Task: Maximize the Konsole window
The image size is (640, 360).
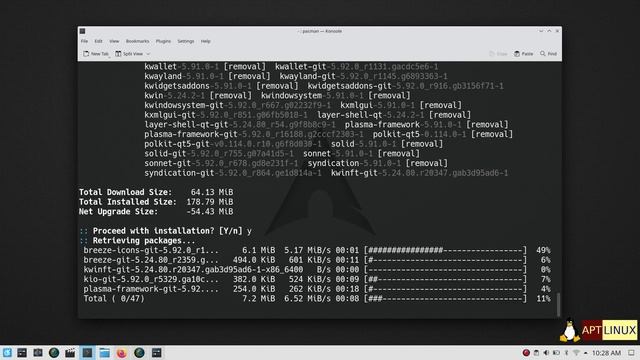Action: point(549,31)
